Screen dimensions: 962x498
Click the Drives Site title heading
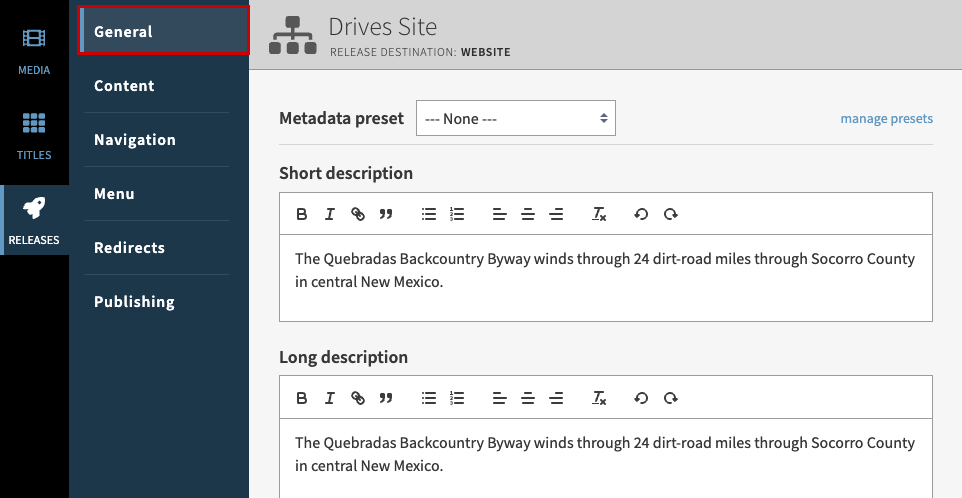click(x=382, y=26)
